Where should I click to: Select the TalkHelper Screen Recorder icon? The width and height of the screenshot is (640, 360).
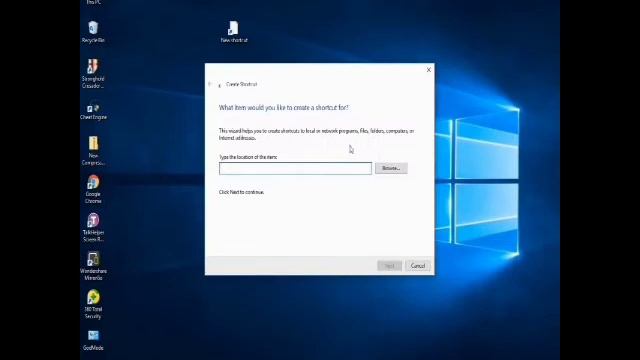93,228
